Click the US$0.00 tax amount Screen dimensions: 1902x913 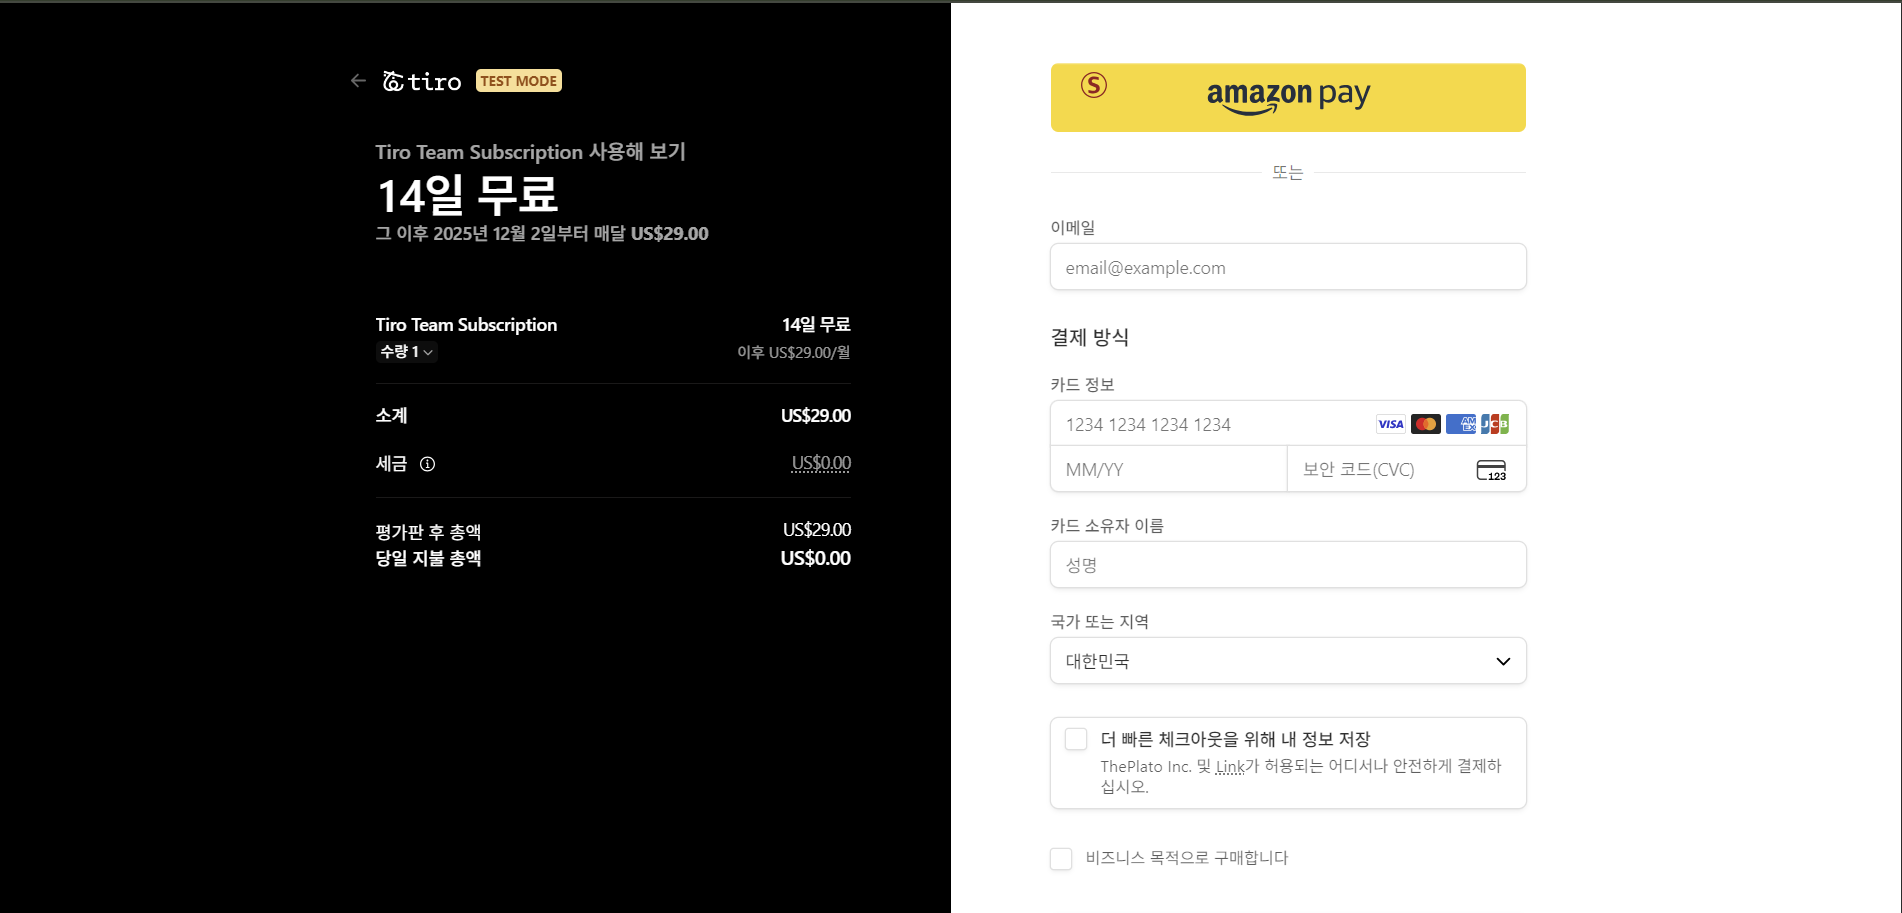click(821, 463)
